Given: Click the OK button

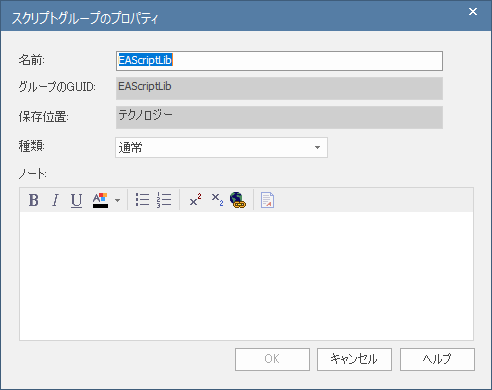Looking at the screenshot, I should coord(272,359).
